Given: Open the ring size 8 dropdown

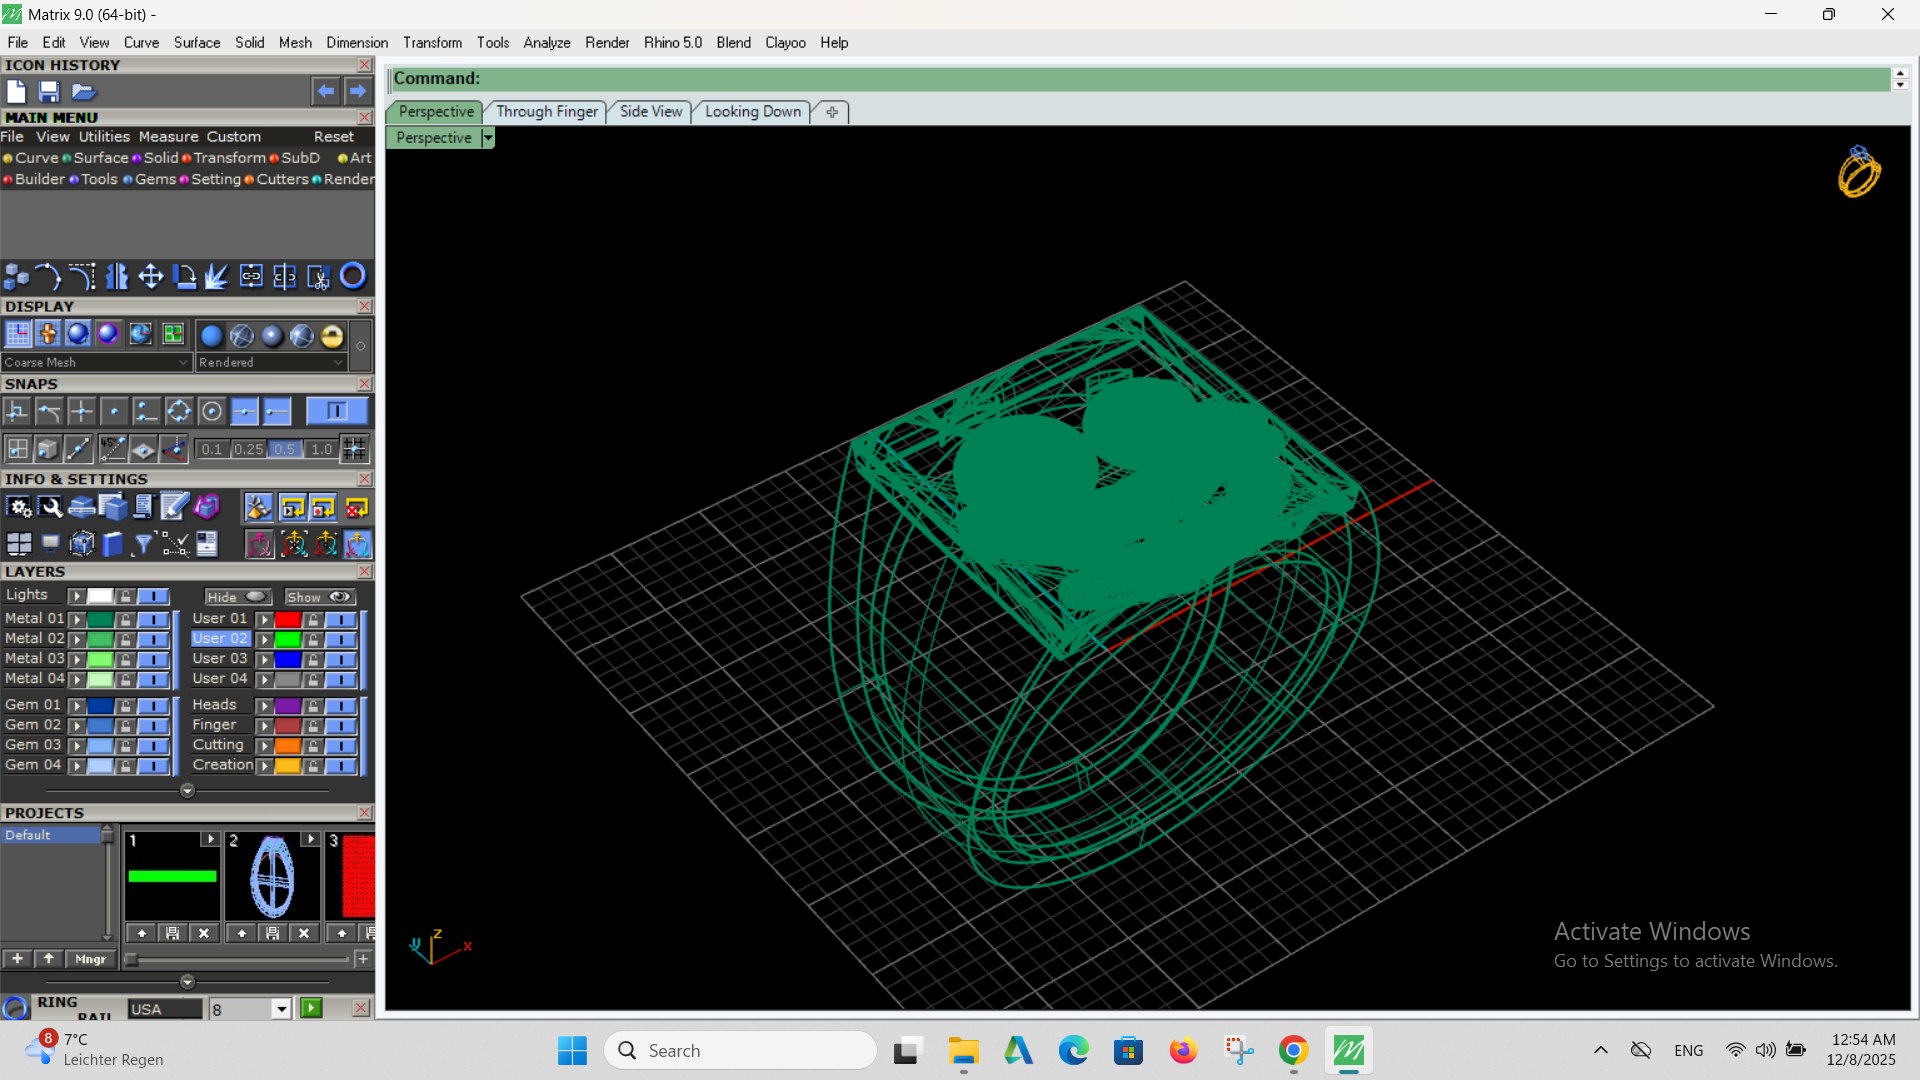Looking at the screenshot, I should [281, 1009].
